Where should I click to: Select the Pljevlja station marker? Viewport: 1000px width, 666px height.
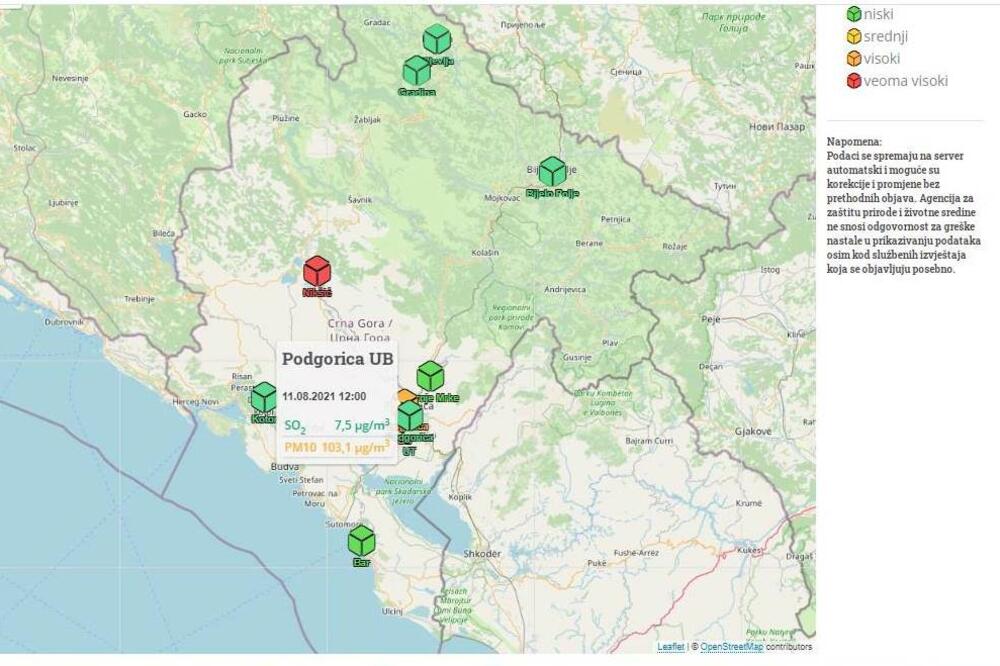[x=437, y=40]
